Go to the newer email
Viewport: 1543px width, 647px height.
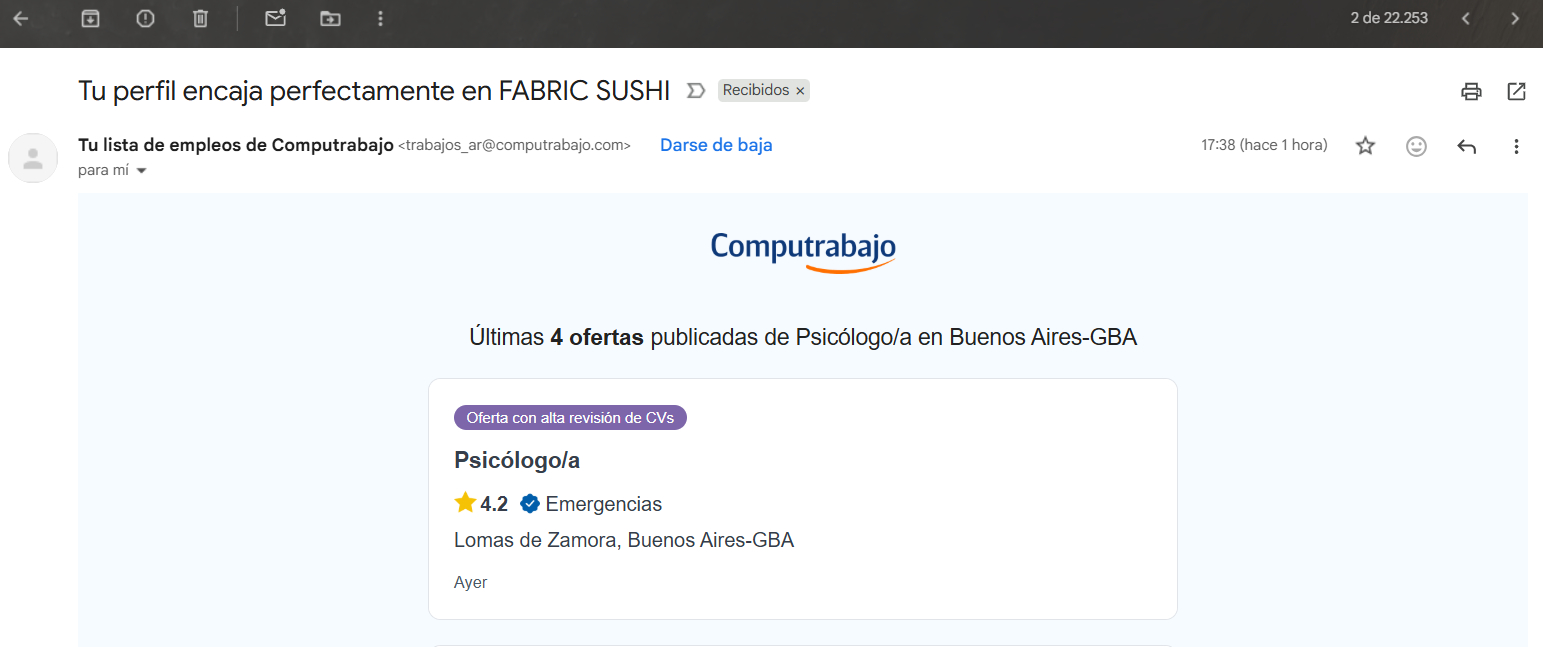pyautogui.click(x=1465, y=18)
